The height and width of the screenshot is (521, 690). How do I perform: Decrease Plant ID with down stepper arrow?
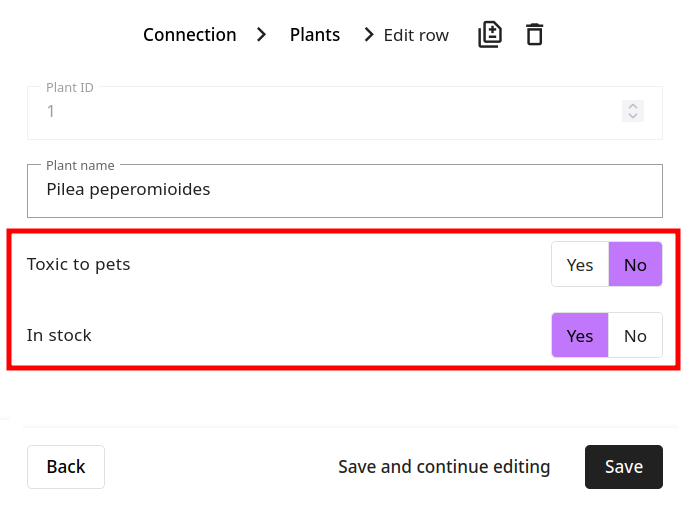pos(632,117)
